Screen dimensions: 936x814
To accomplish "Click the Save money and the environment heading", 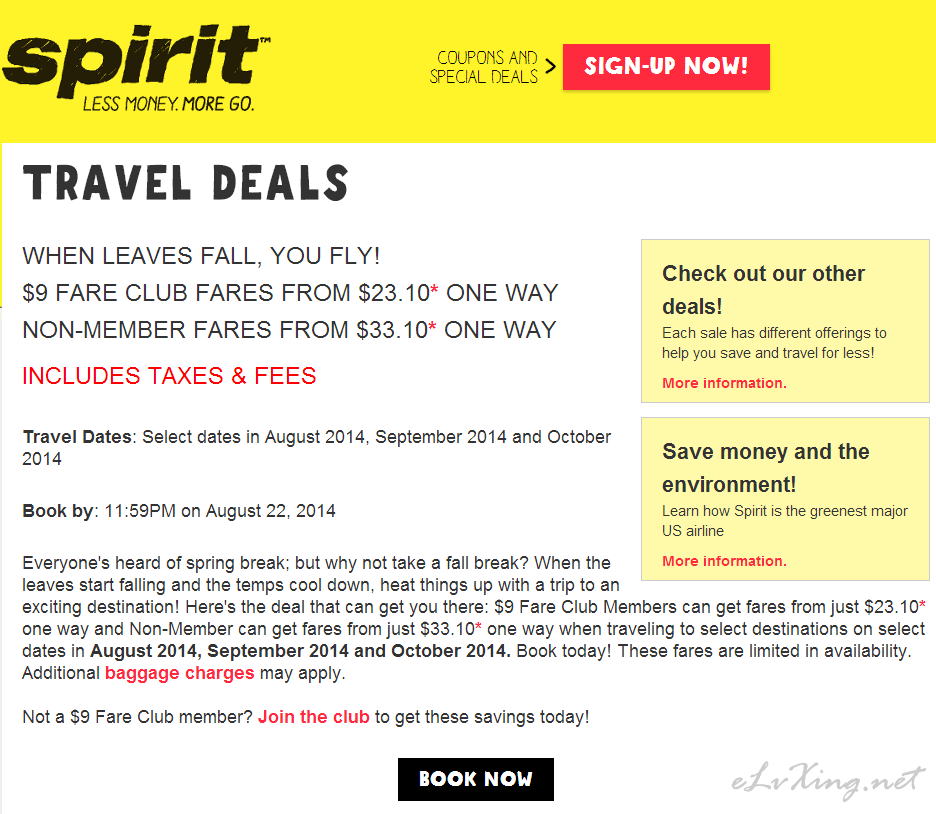I will [x=766, y=468].
